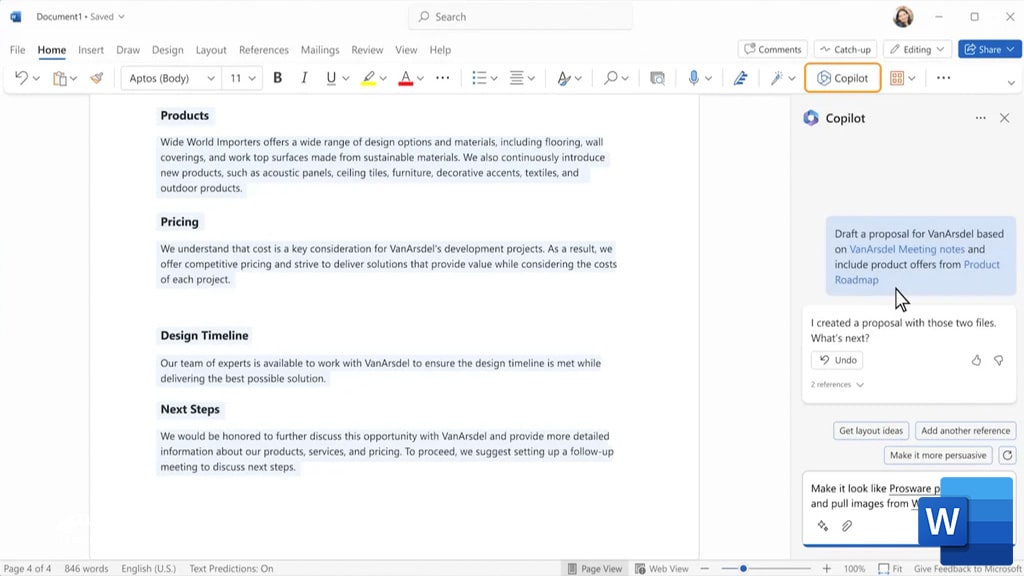Switch to the Insert tab
The image size is (1024, 576).
(91, 50)
